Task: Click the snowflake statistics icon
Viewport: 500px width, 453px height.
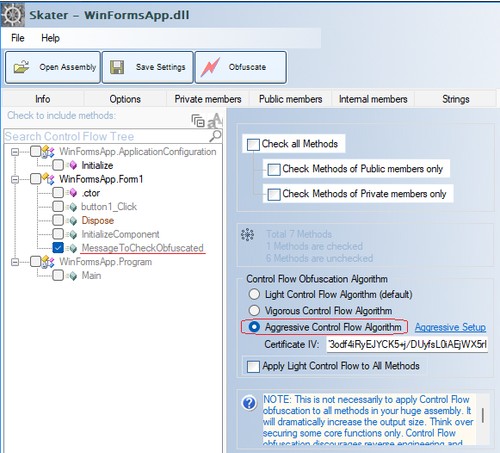Action: (x=247, y=235)
